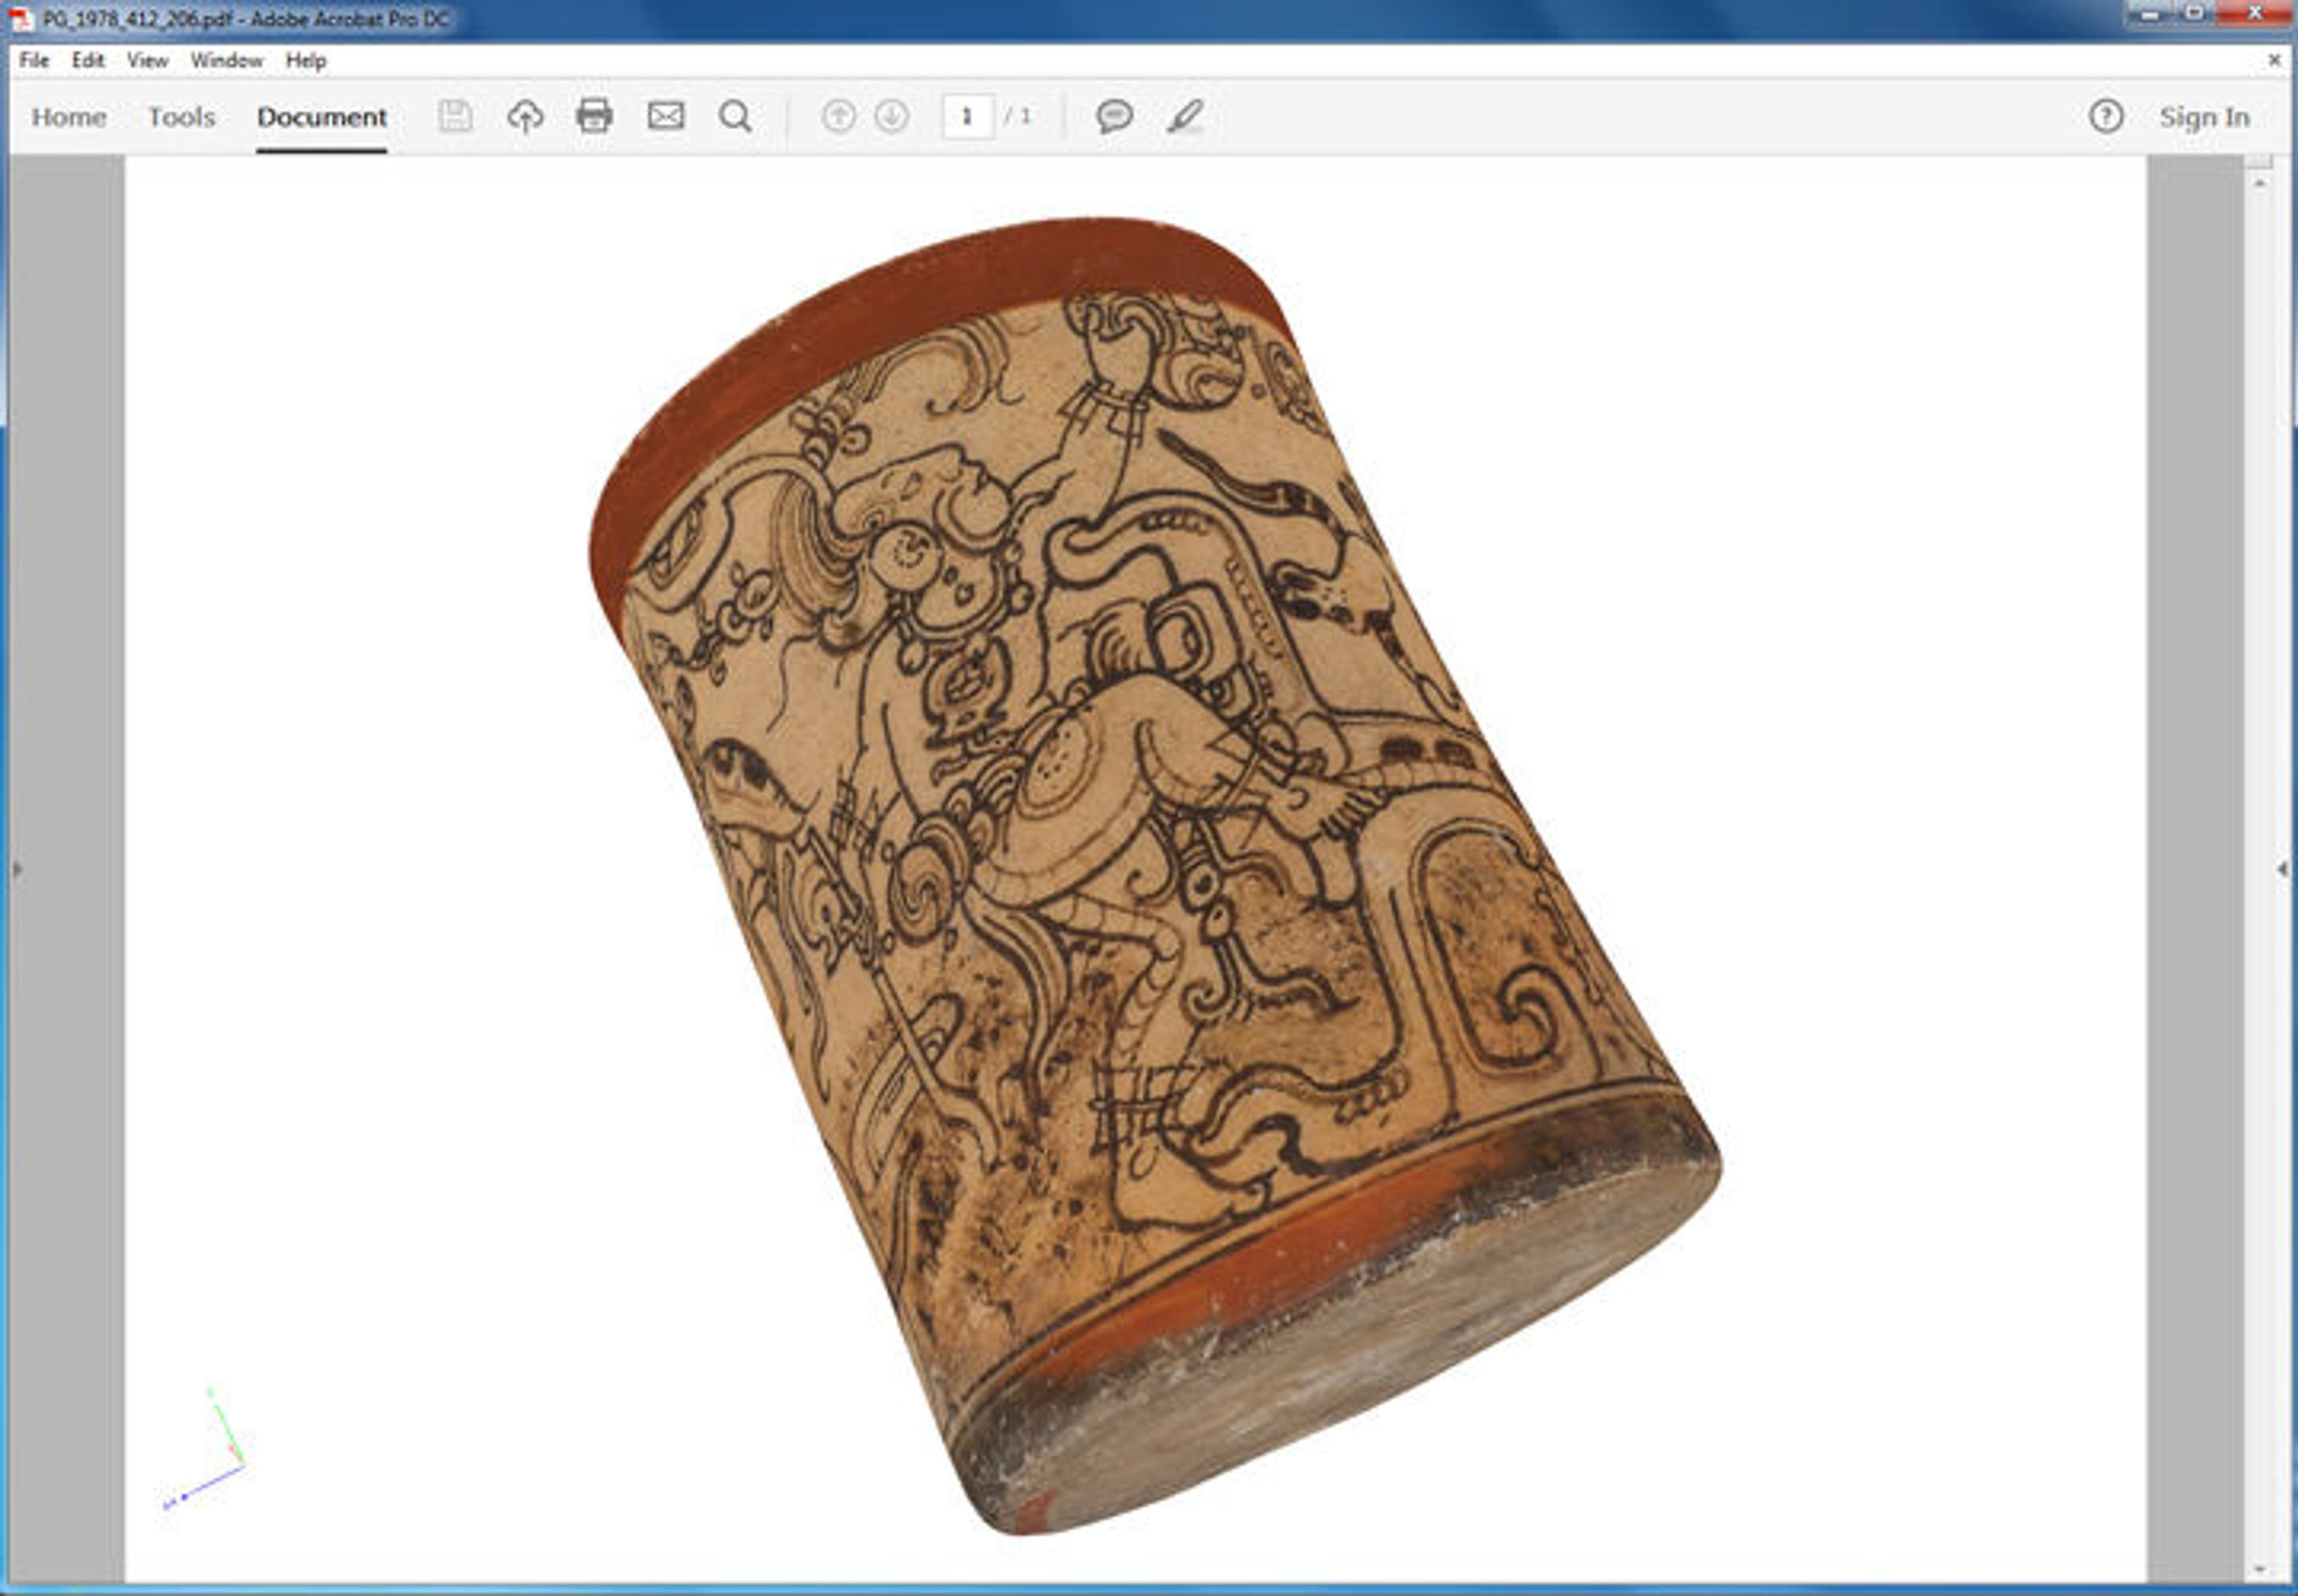This screenshot has width=2298, height=1596.
Task: Switch to the Home tab
Action: 68,117
